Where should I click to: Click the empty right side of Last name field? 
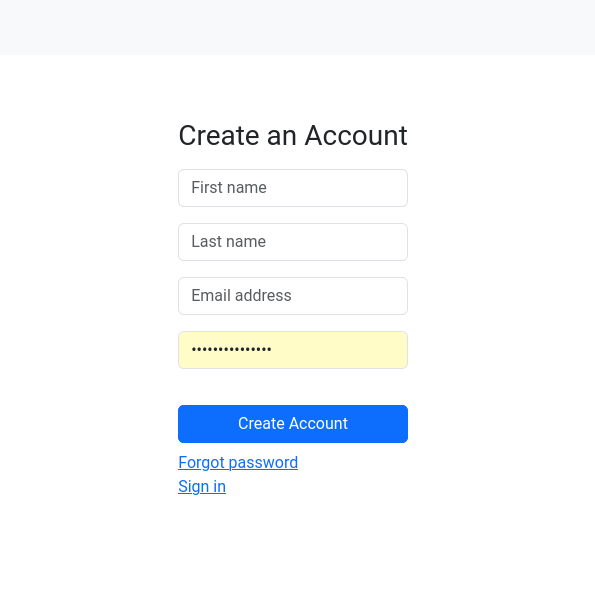(x=338, y=242)
